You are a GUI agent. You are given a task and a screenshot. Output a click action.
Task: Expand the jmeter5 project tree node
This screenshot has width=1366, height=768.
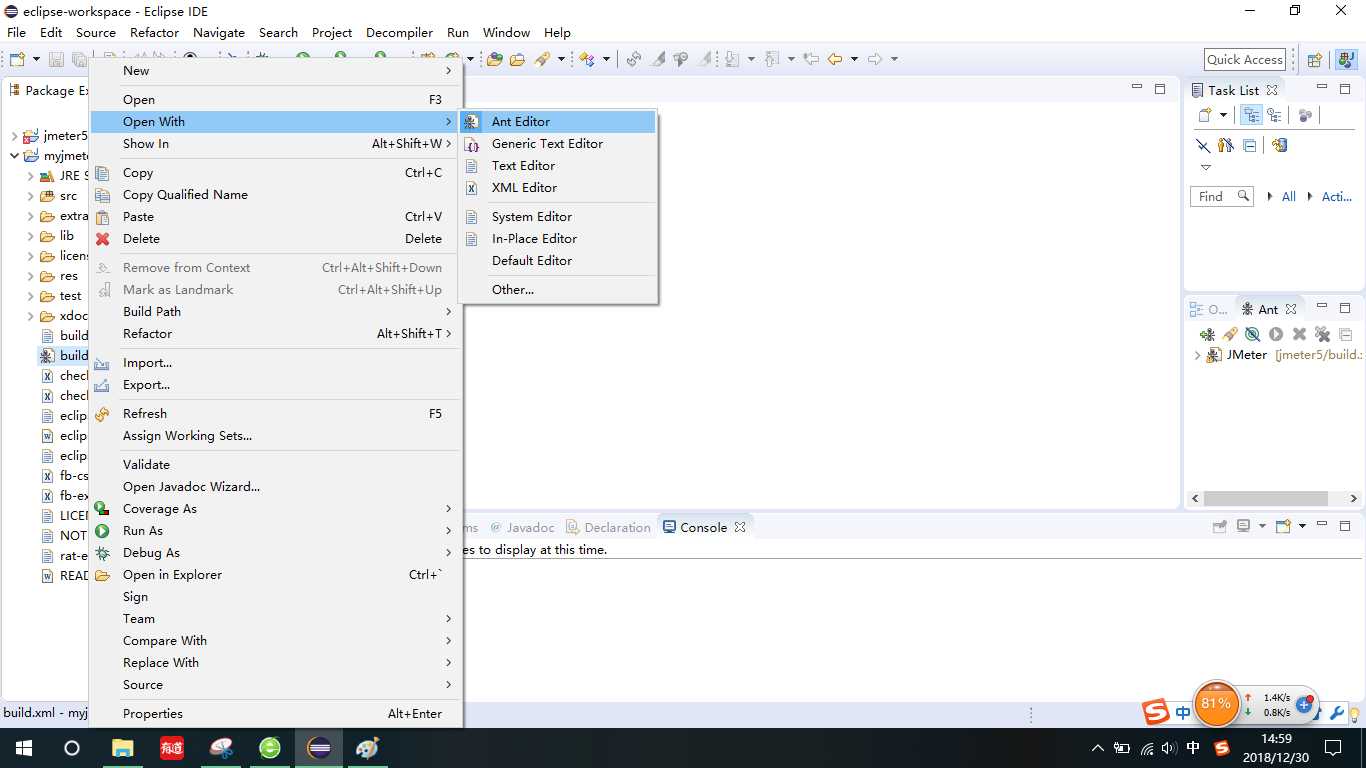(x=15, y=136)
